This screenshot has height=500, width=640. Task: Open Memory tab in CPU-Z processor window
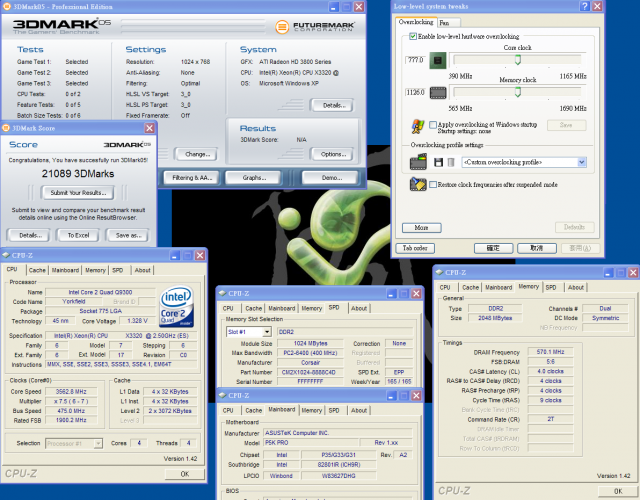click(96, 270)
